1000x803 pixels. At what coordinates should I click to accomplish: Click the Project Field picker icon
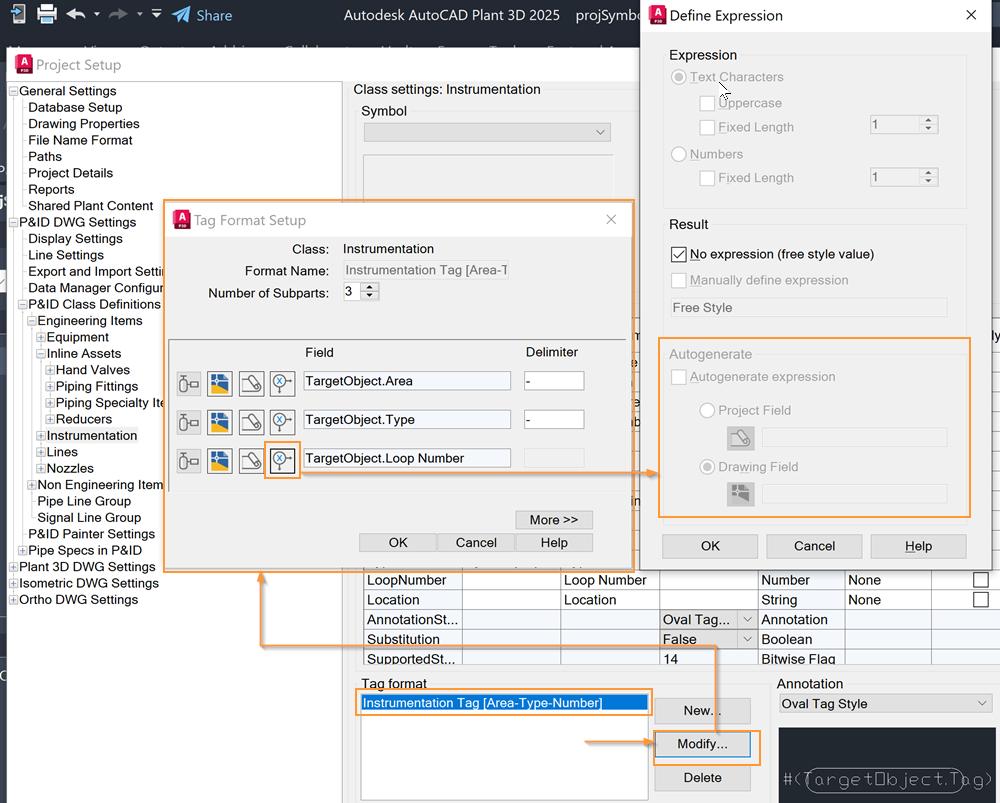click(740, 438)
